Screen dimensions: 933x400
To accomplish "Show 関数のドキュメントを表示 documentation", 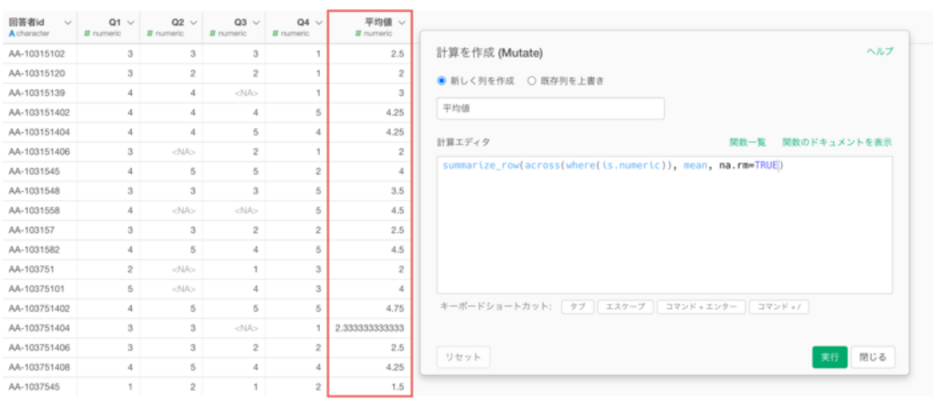I will tap(837, 143).
